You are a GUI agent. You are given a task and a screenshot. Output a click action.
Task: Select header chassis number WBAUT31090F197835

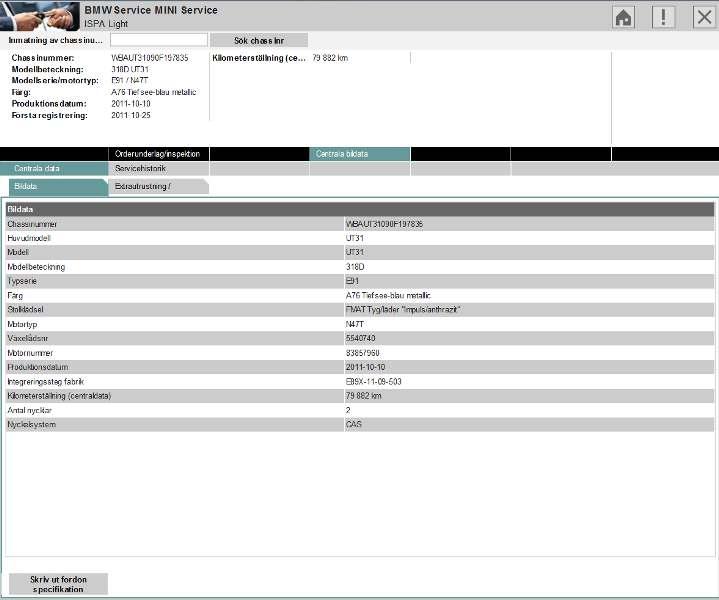pyautogui.click(x=149, y=58)
